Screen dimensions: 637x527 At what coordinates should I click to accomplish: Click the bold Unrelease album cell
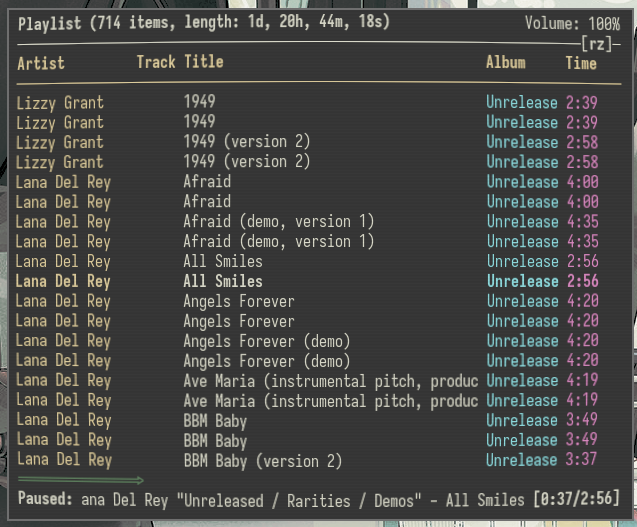(522, 281)
